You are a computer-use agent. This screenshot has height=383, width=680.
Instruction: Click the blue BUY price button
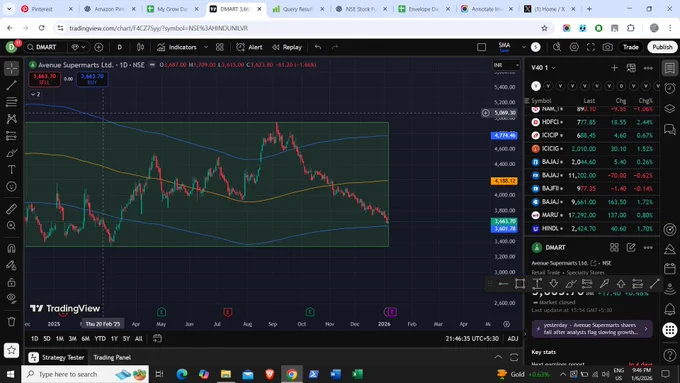coord(92,79)
